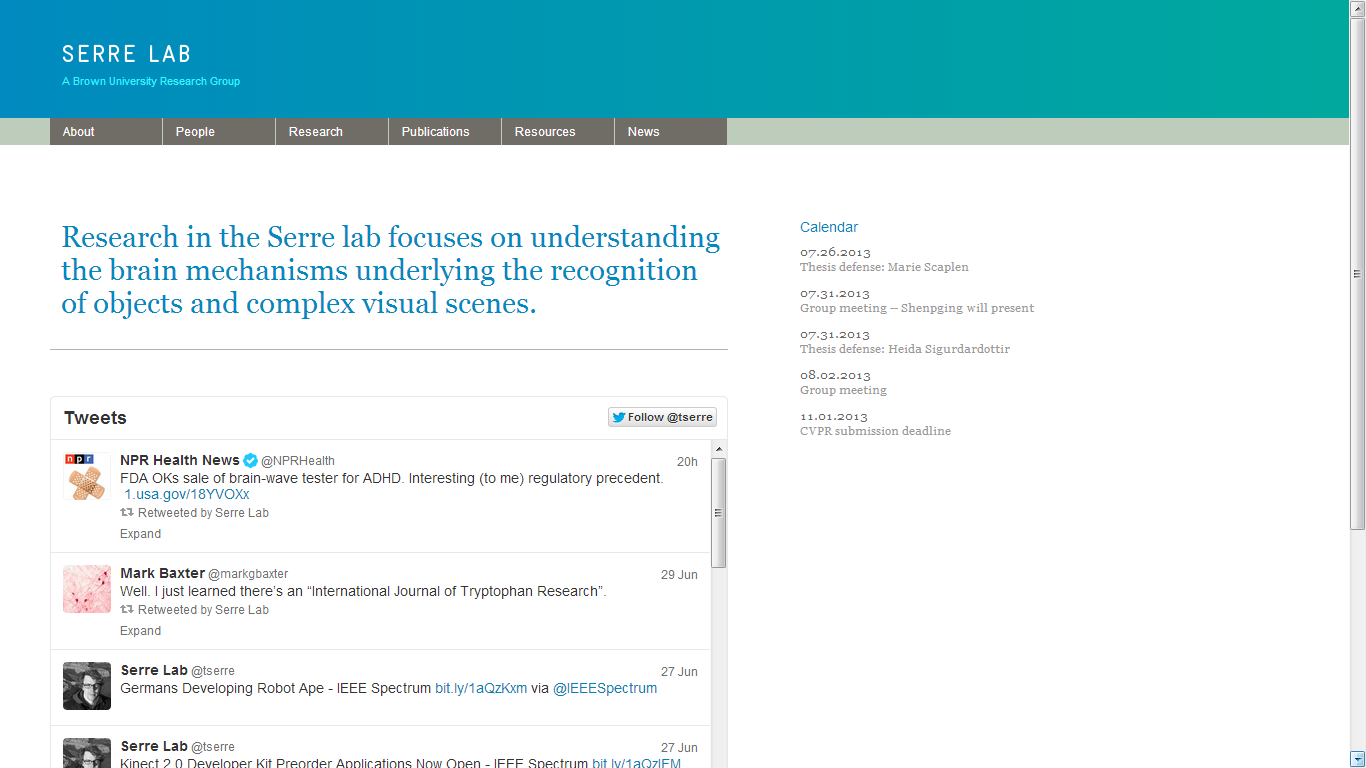Go to the Research page
The width and height of the screenshot is (1366, 768).
tap(316, 132)
